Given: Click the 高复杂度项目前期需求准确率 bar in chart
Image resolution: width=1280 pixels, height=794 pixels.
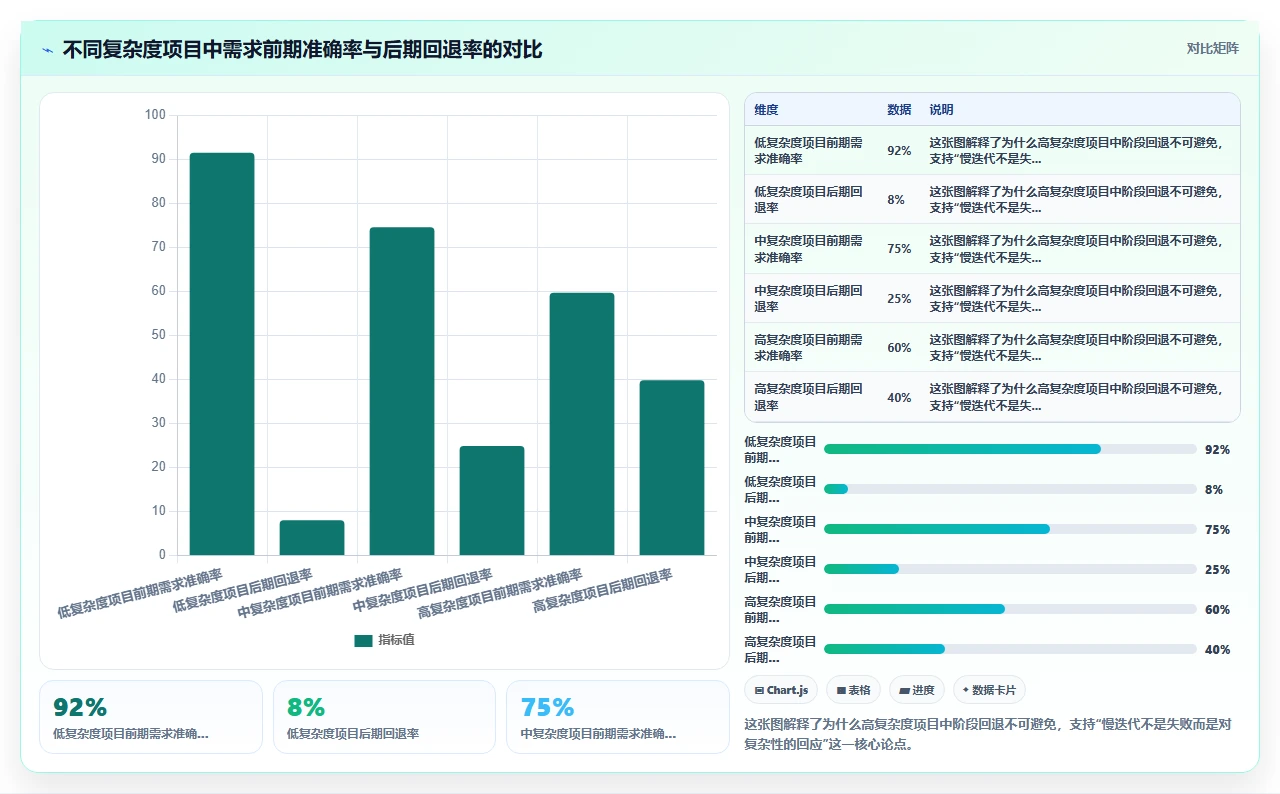Looking at the screenshot, I should tap(582, 424).
